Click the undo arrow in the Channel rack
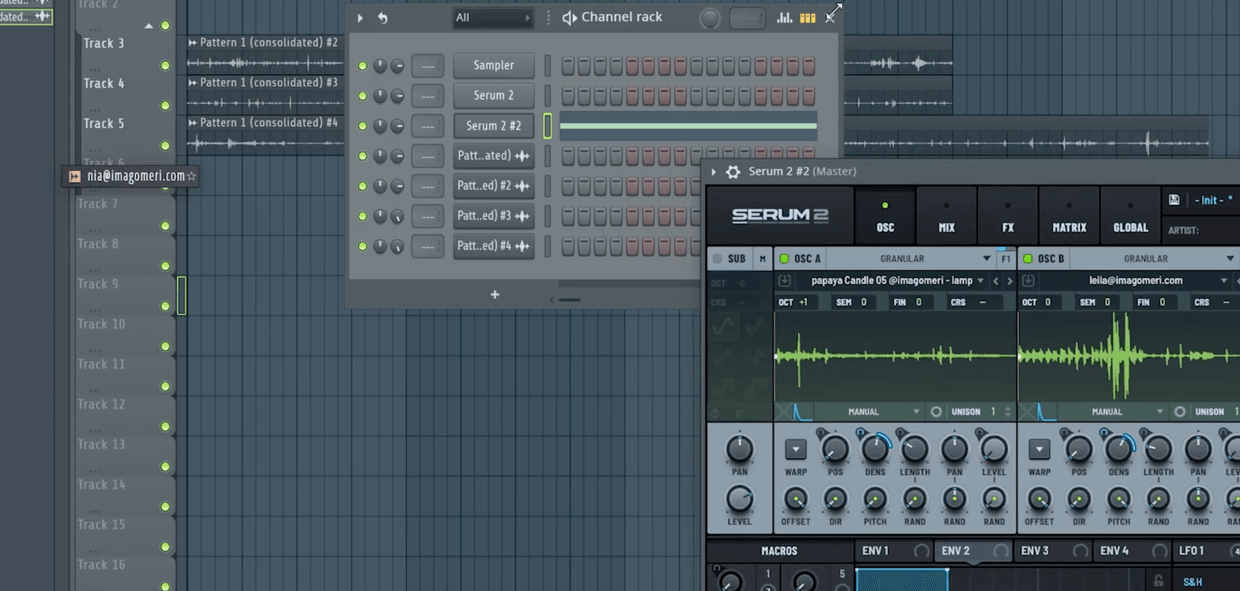 (383, 17)
